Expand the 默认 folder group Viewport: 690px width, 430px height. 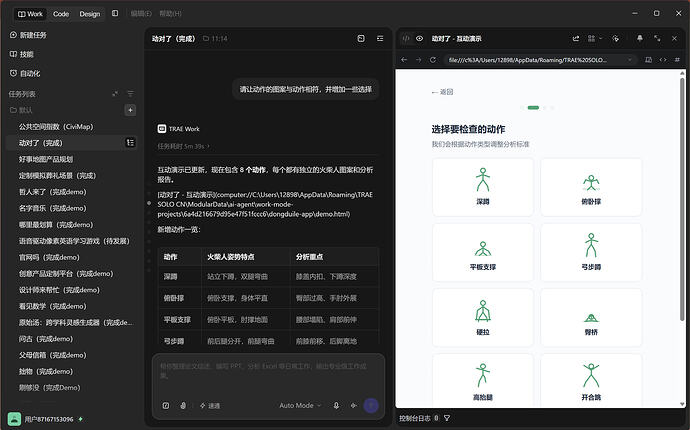click(x=21, y=110)
